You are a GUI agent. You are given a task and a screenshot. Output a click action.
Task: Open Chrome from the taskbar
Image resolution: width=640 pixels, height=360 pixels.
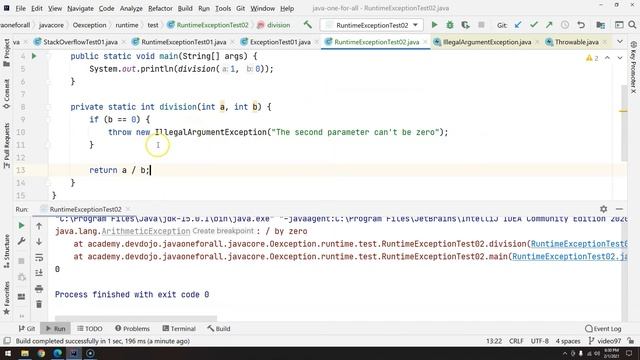click(x=41, y=353)
